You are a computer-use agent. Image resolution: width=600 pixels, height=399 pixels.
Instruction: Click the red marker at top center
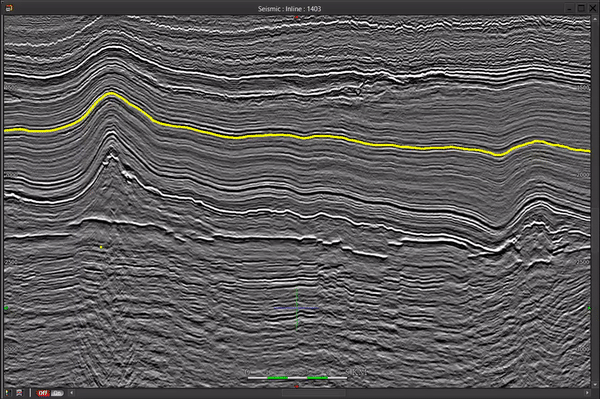click(297, 17)
